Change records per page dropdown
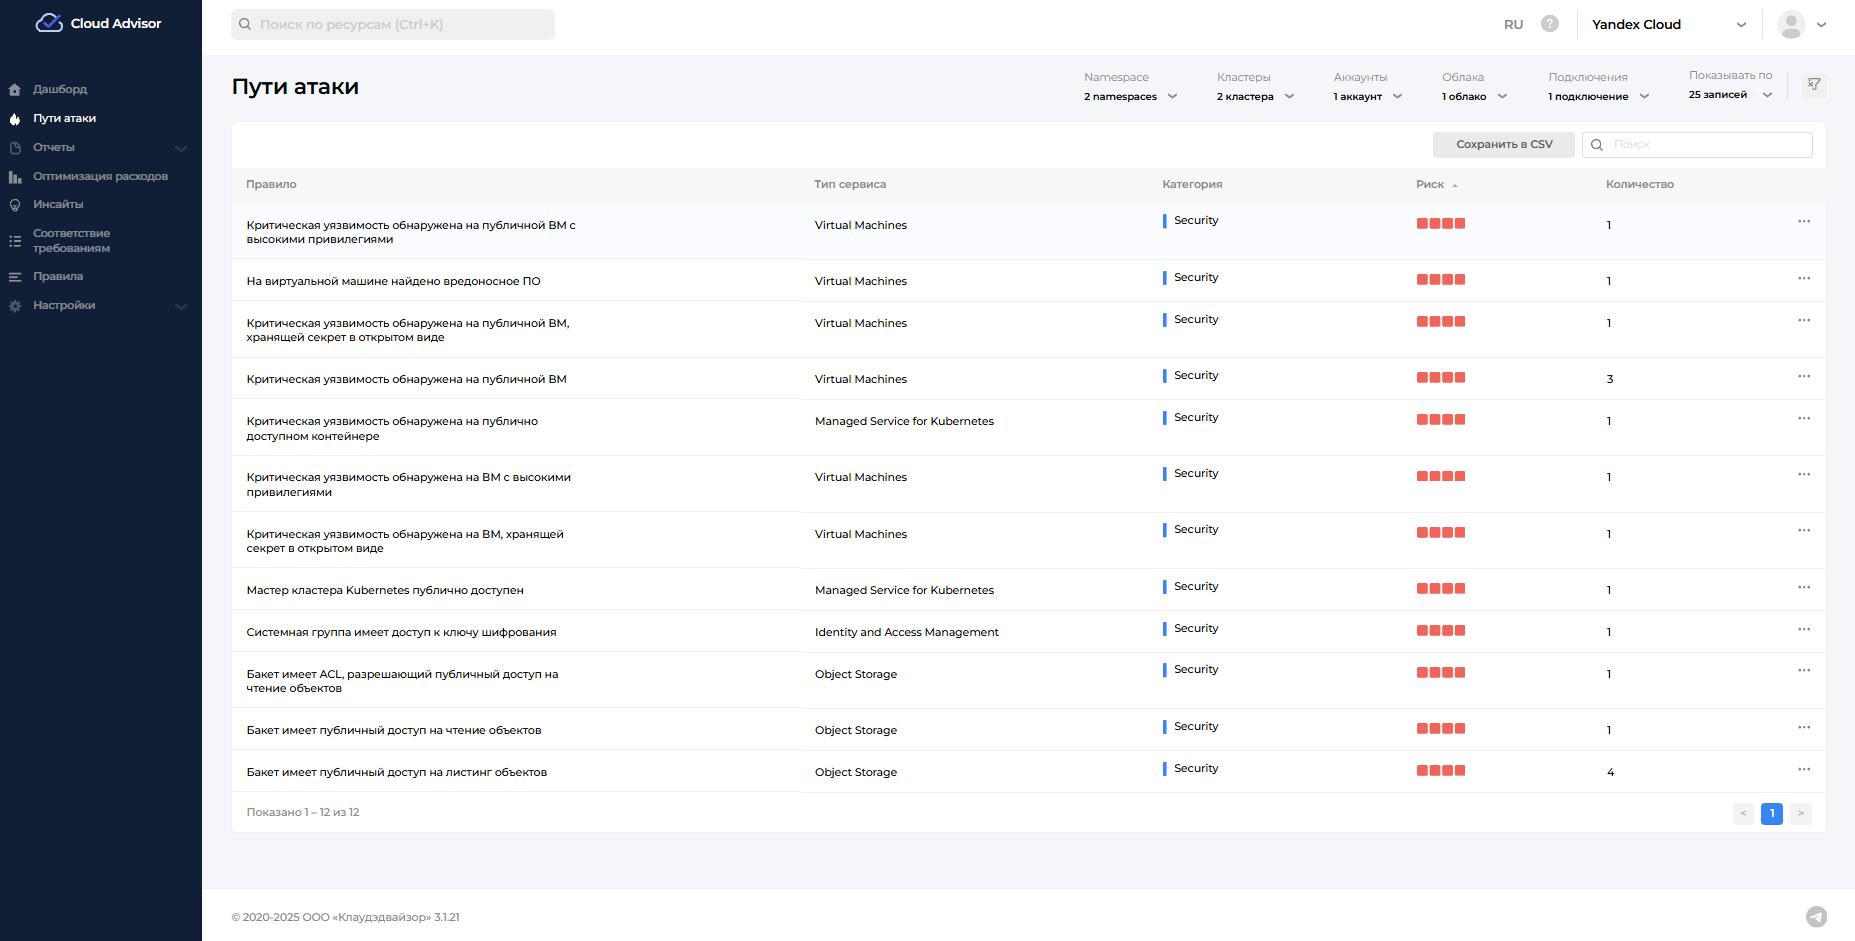 click(x=1730, y=95)
